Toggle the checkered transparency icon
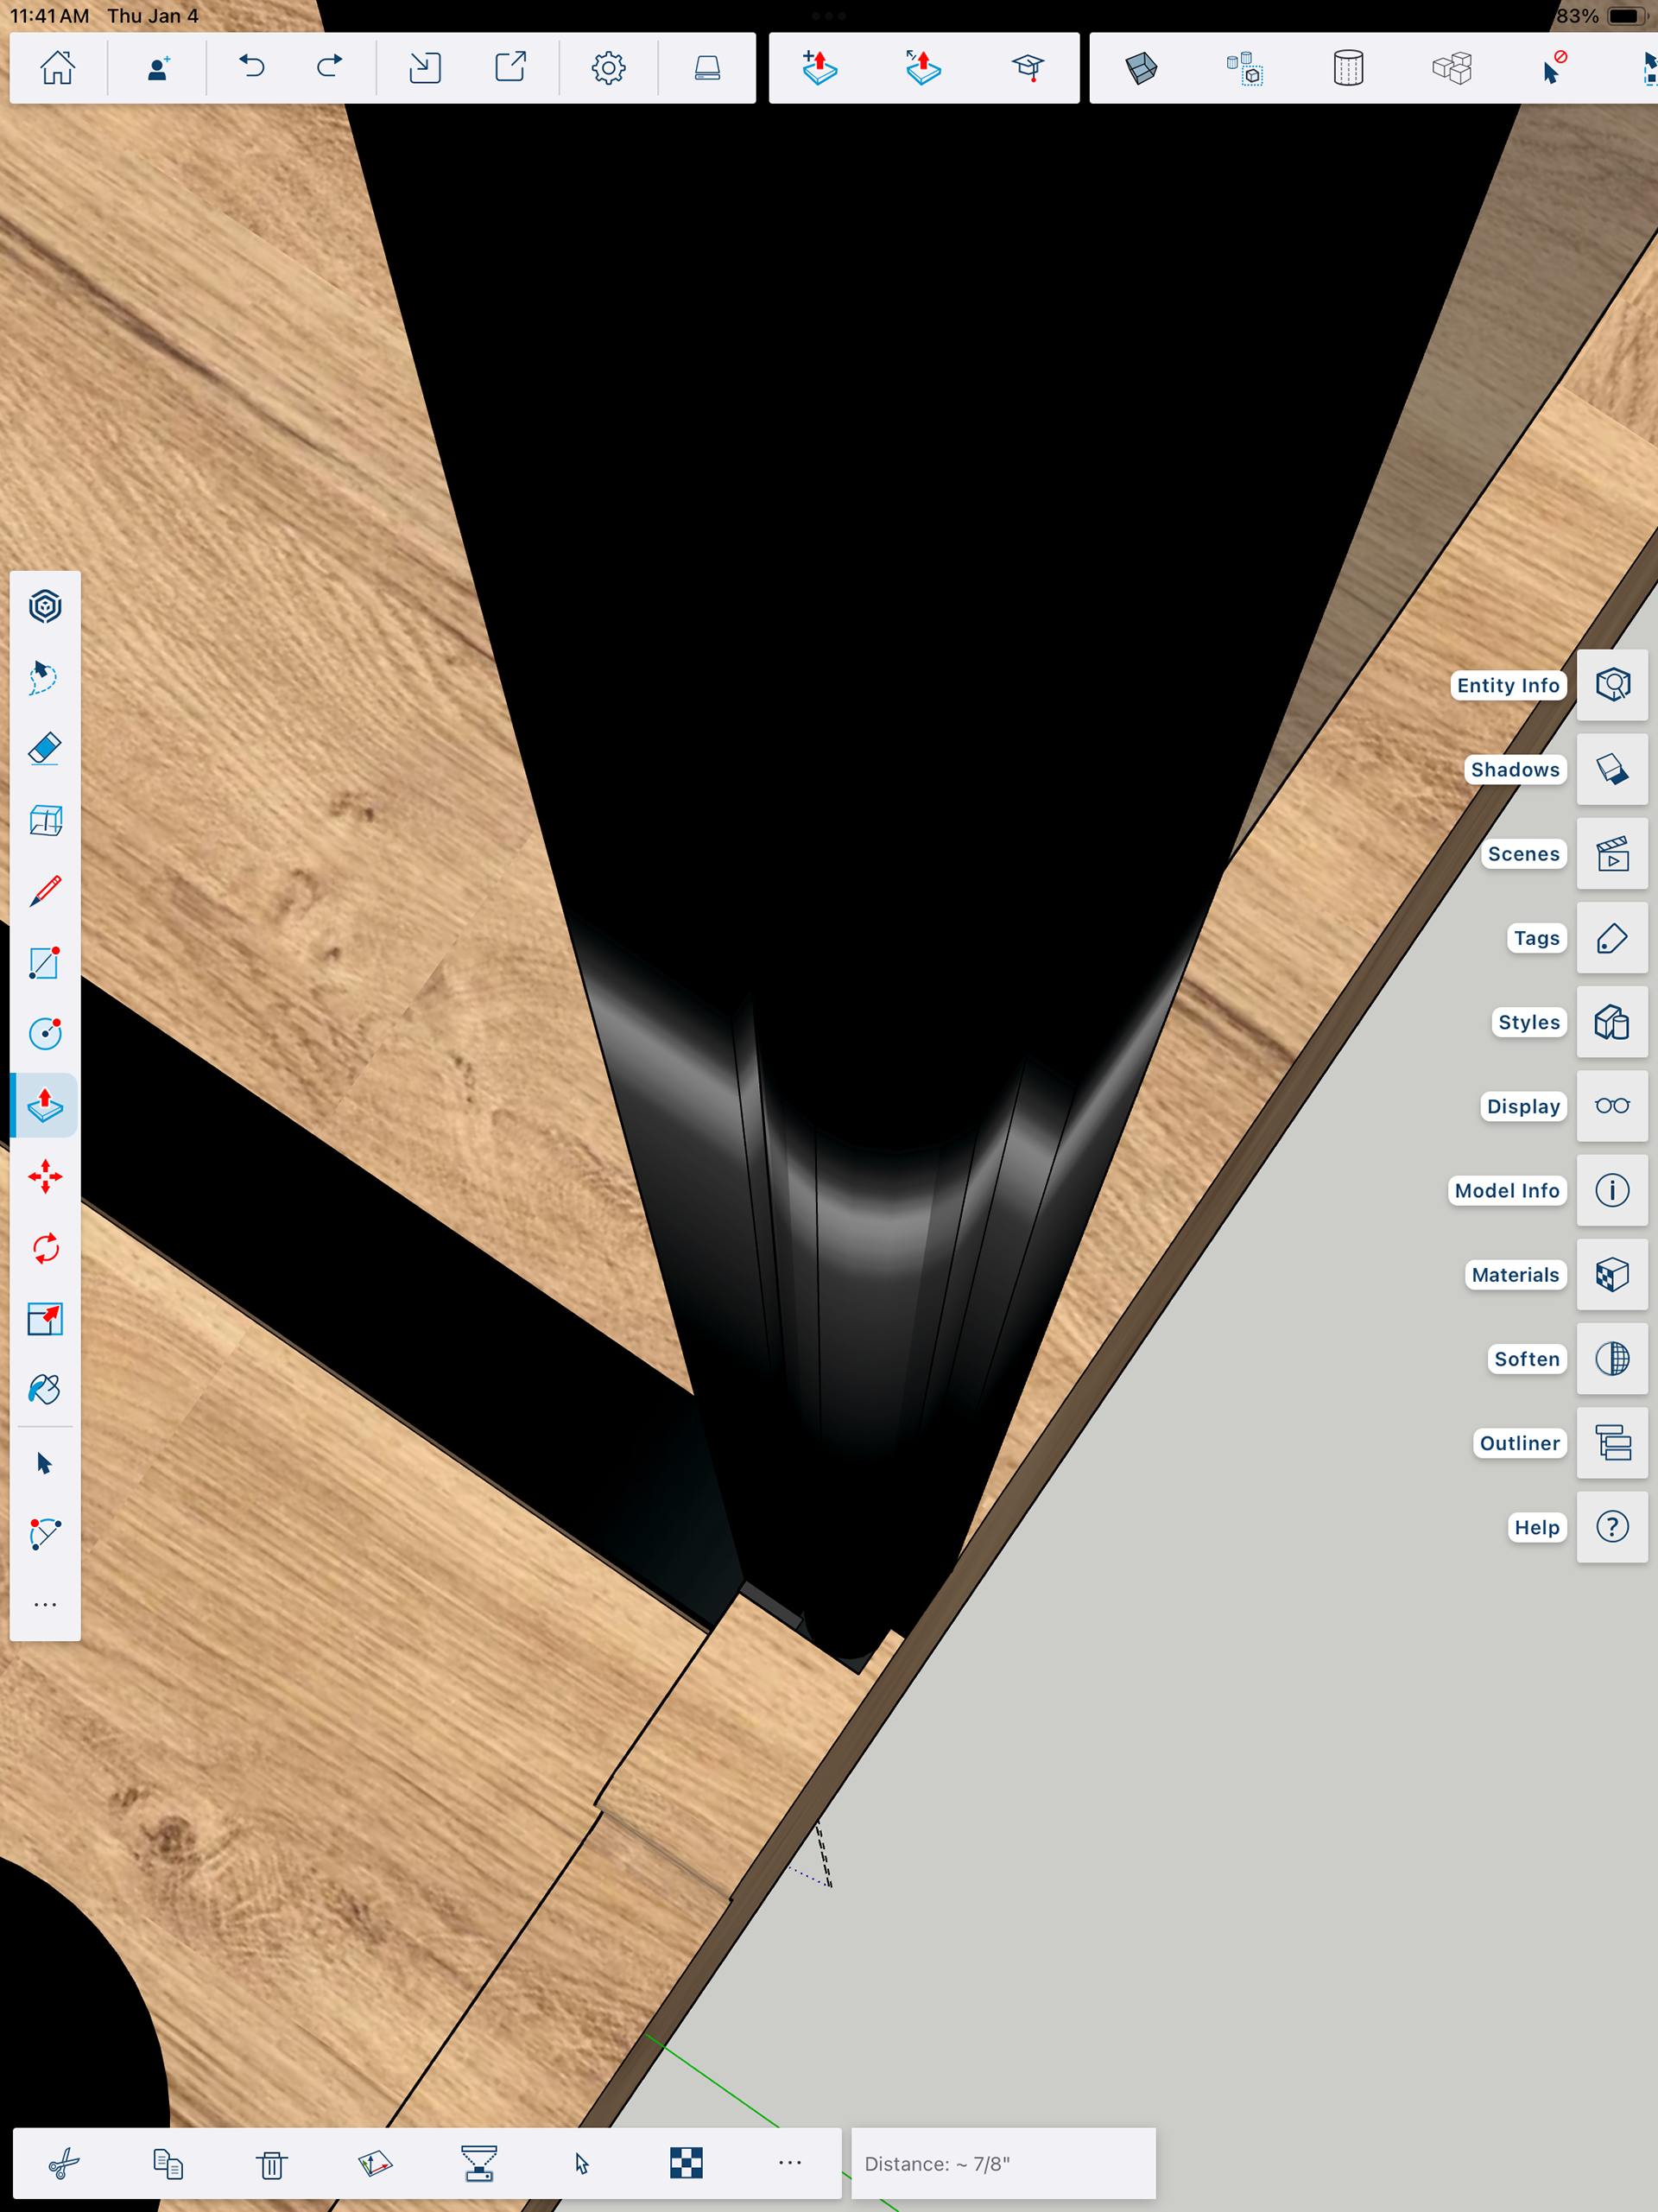1658x2212 pixels. coord(686,2163)
